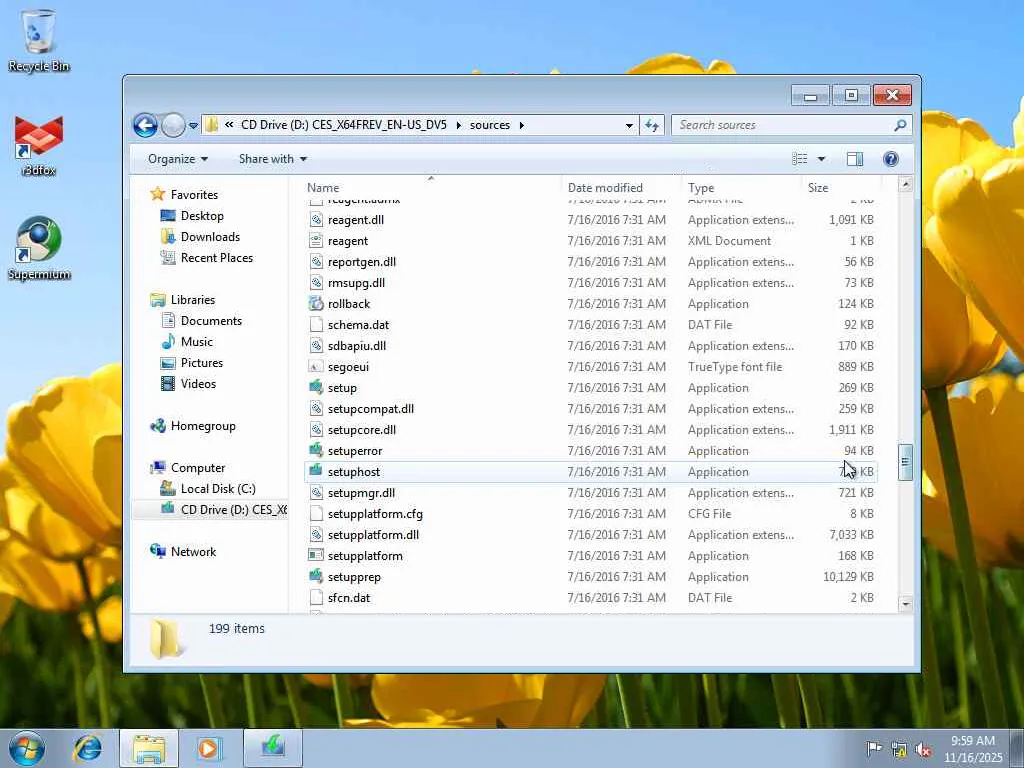Viewport: 1024px width, 768px height.
Task: Select Network in navigation pane
Action: tap(183, 551)
